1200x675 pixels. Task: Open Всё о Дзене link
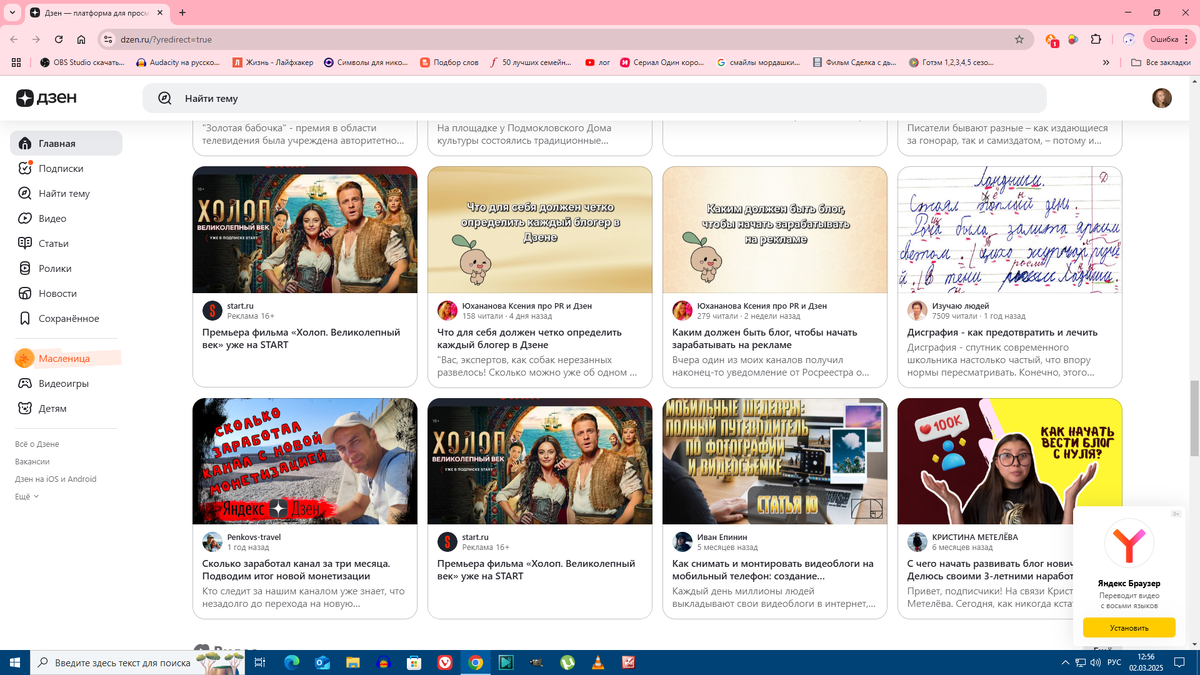pos(37,443)
